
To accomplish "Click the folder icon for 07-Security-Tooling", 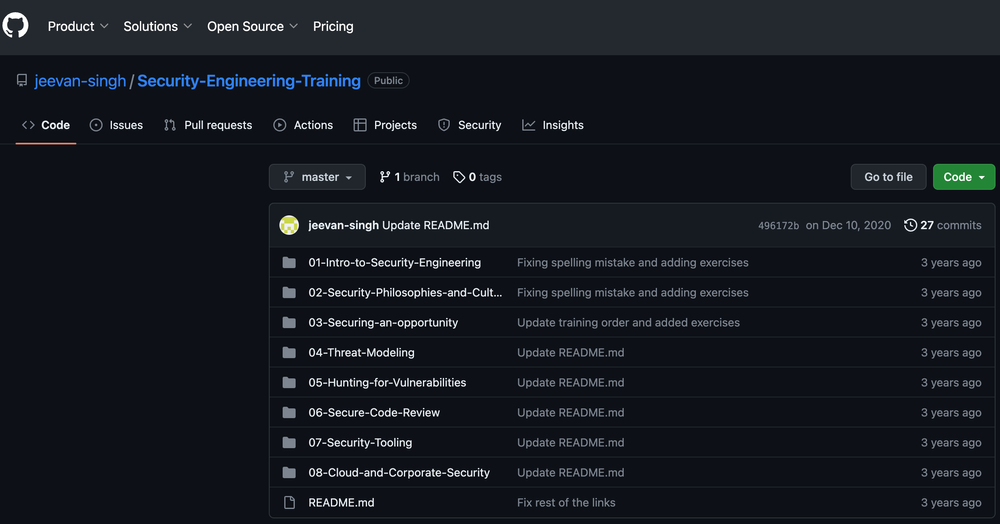I will 289,442.
